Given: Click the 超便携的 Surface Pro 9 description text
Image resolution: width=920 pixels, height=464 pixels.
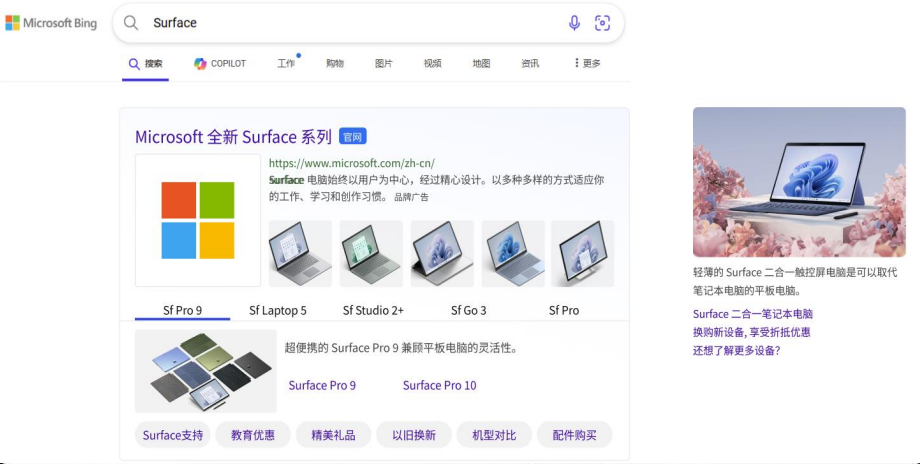Looking at the screenshot, I should 402,348.
